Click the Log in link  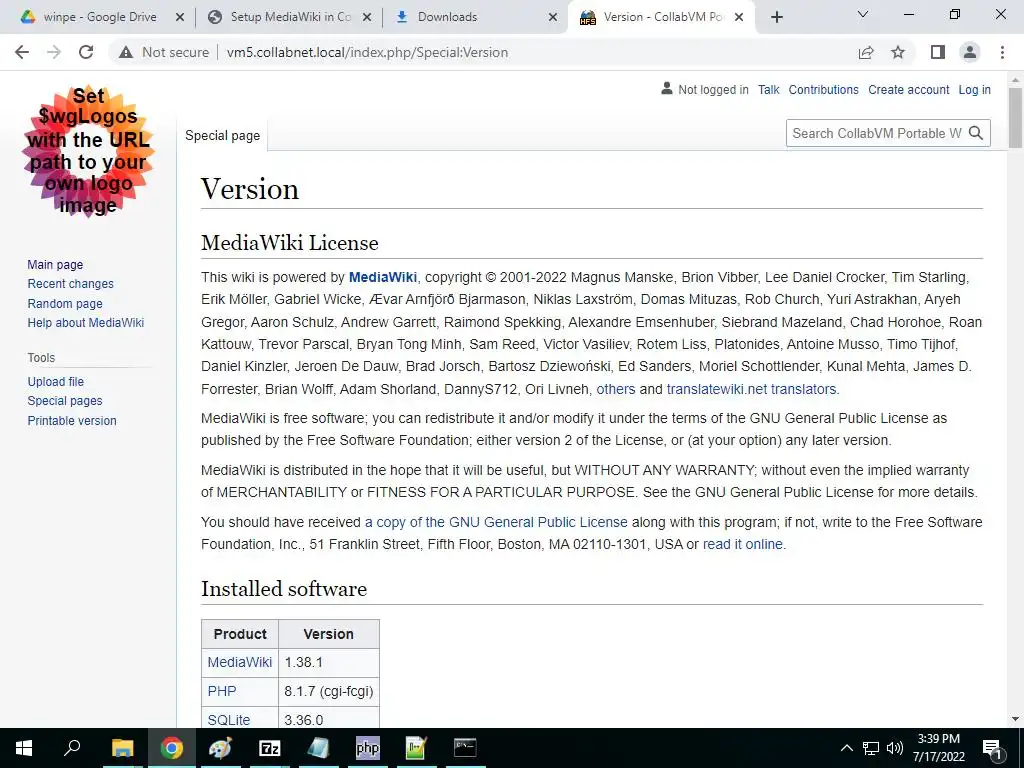point(974,90)
